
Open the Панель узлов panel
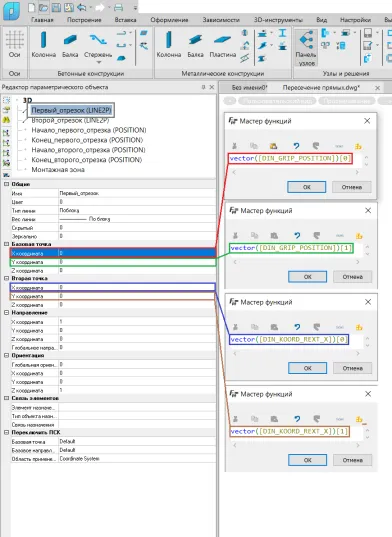coord(306,48)
